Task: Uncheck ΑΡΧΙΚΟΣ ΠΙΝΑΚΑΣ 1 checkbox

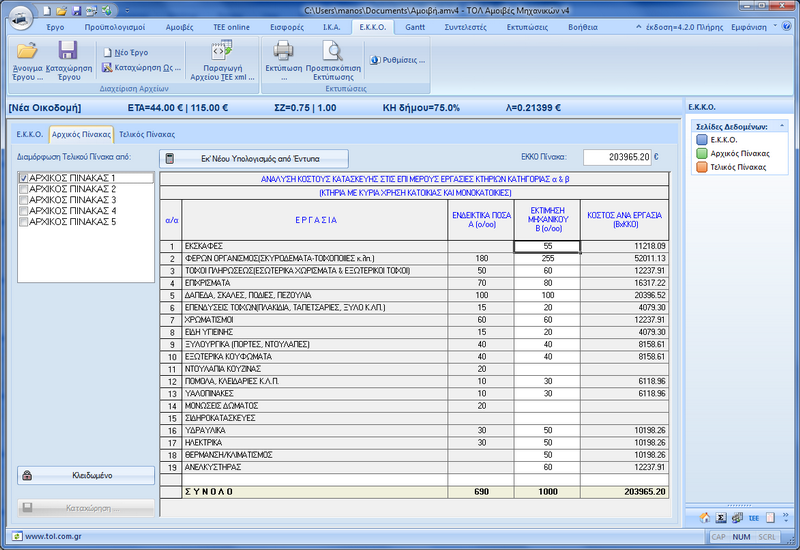Action: (23, 178)
